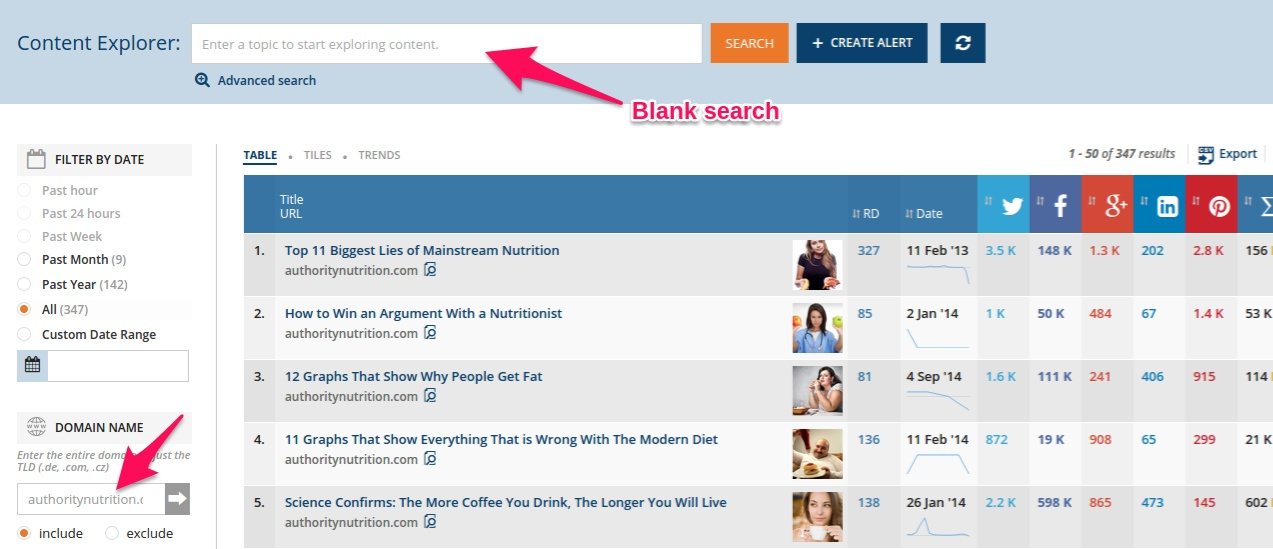1273x549 pixels.
Task: Click Twitter count 3.5 K
Action: [x=1000, y=251]
